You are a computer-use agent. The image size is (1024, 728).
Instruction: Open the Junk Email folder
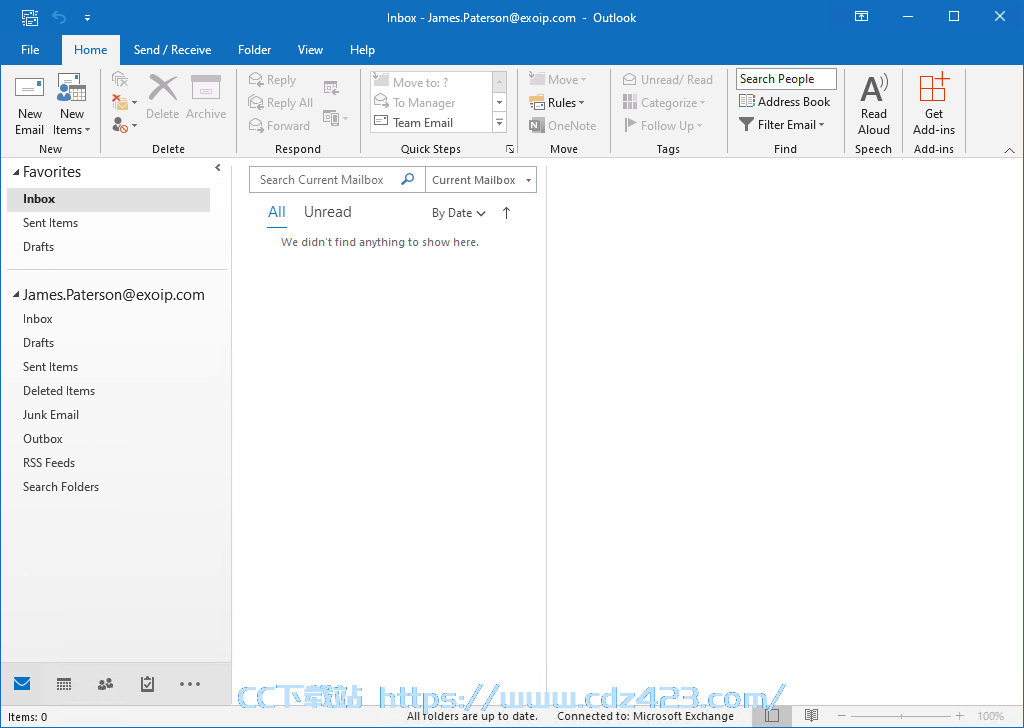click(51, 415)
